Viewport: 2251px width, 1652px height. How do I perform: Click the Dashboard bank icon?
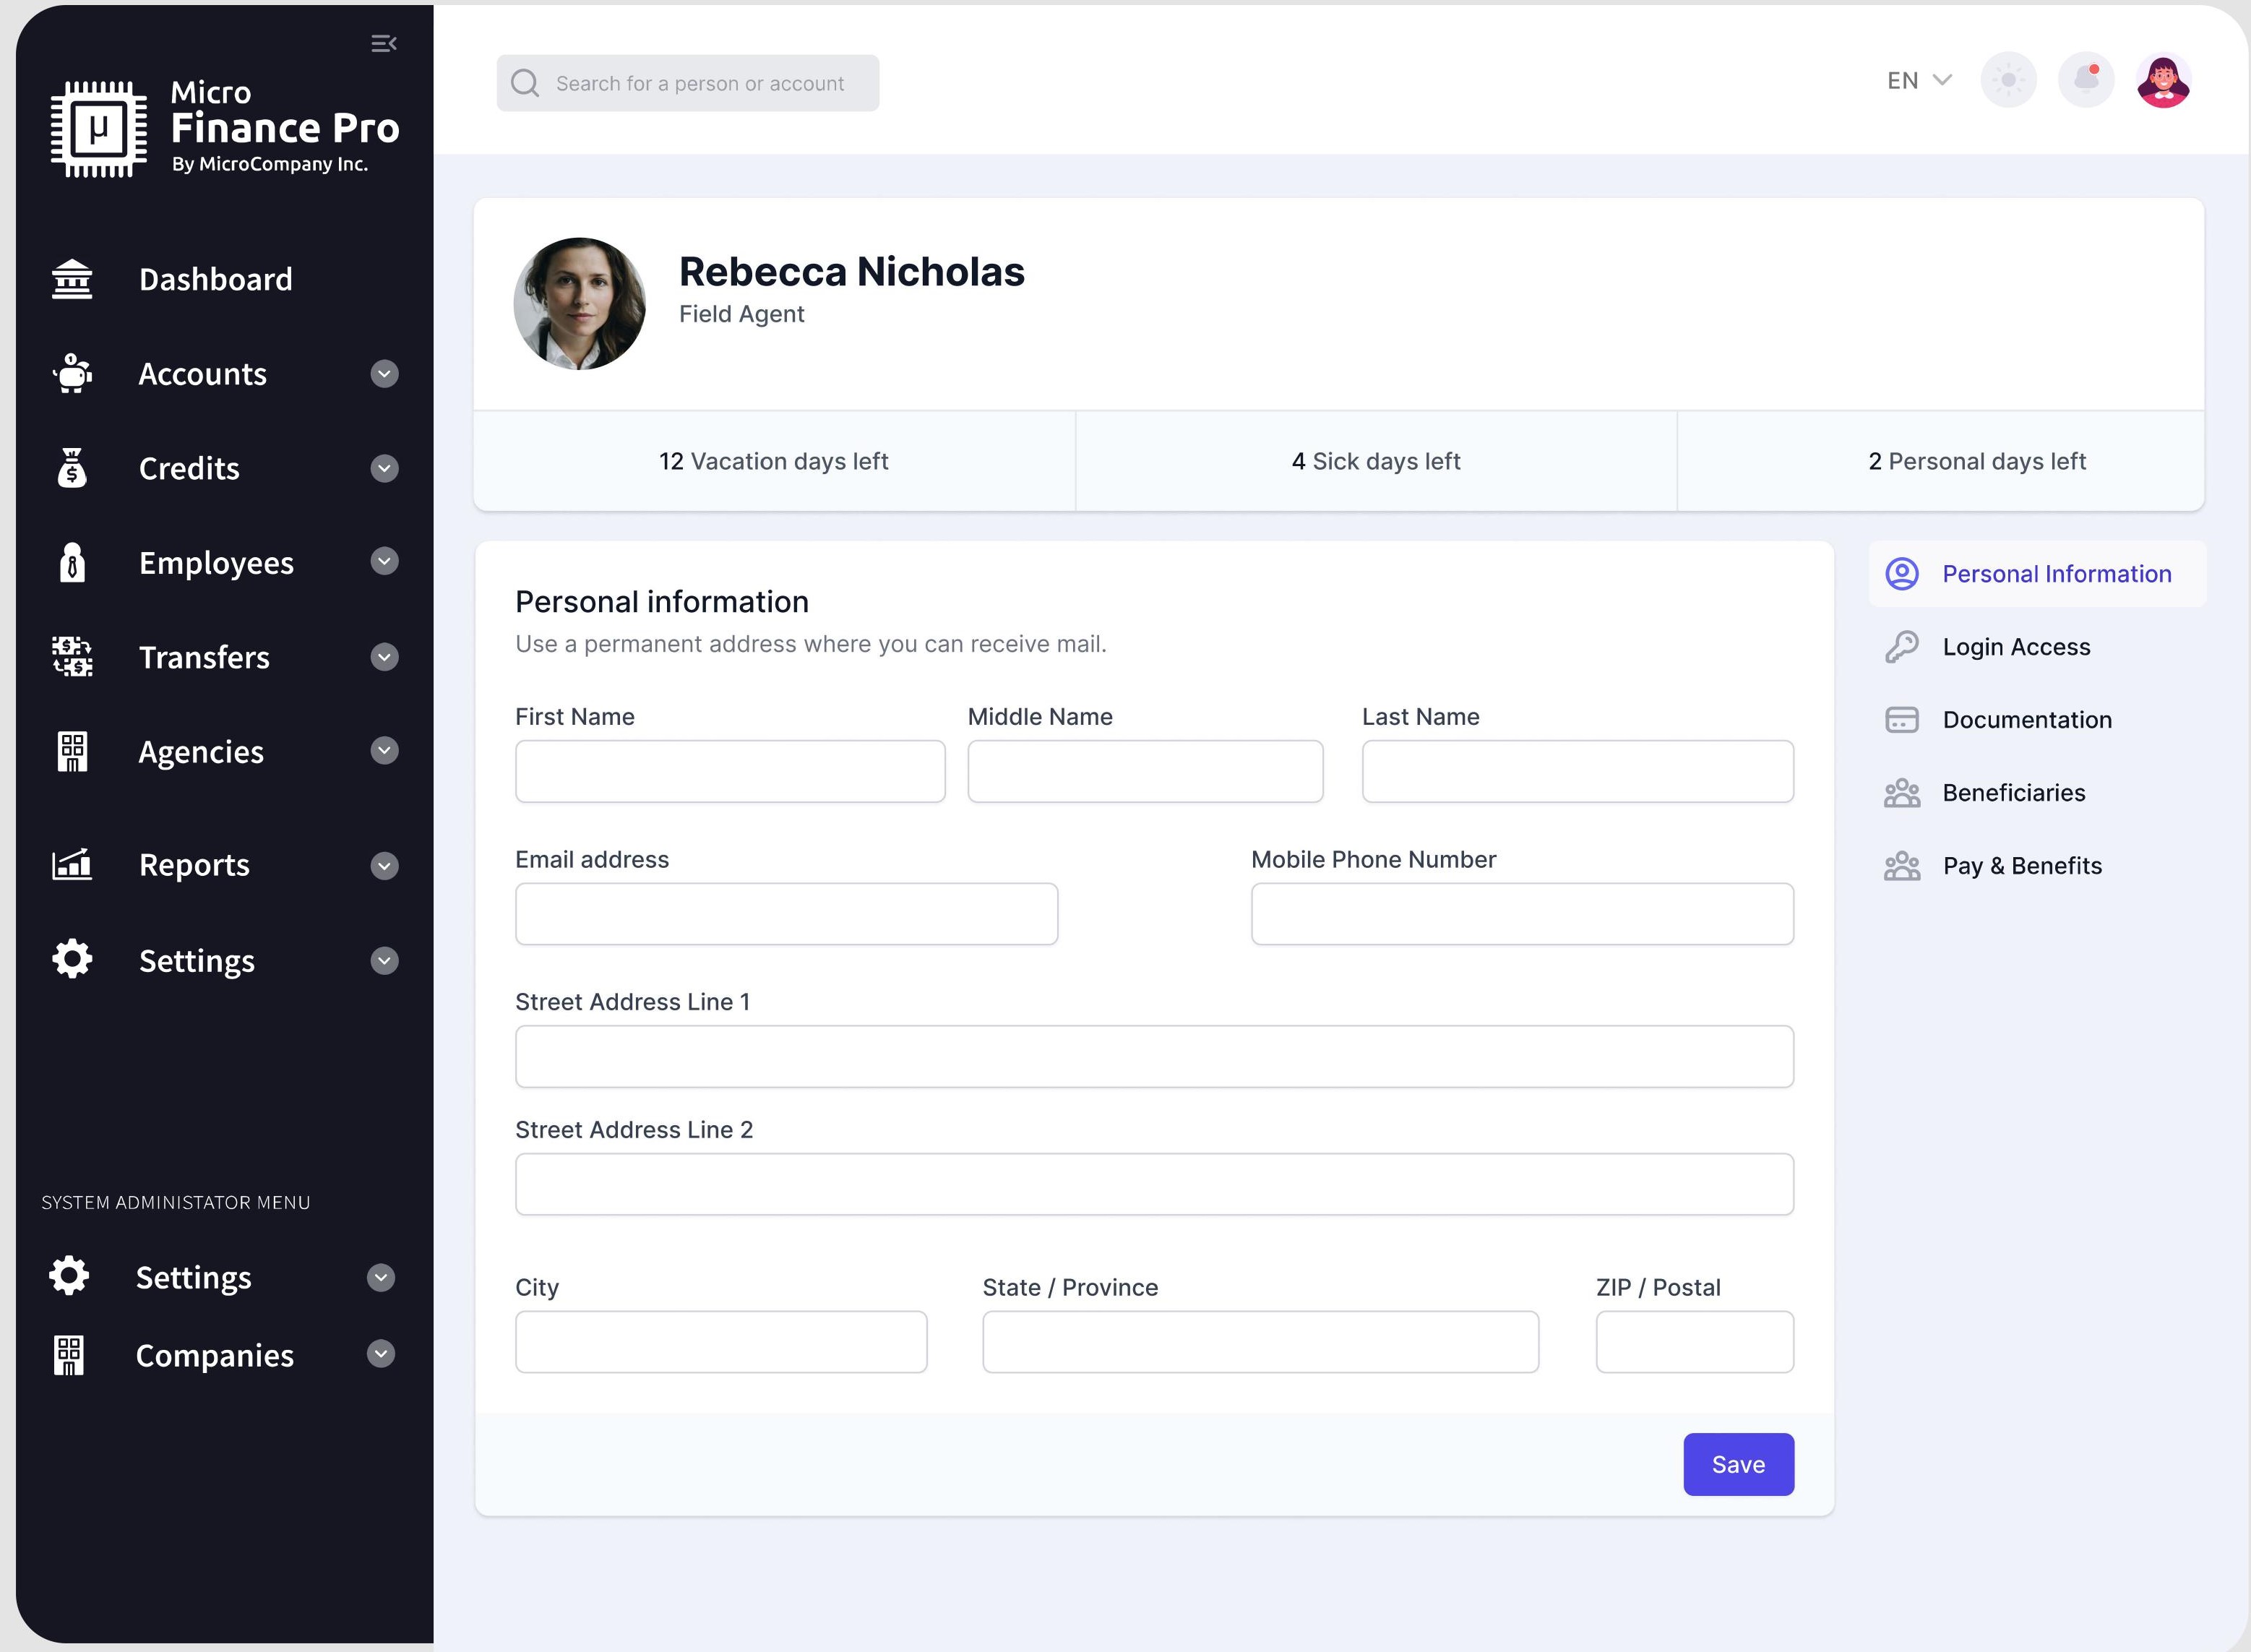(x=72, y=279)
